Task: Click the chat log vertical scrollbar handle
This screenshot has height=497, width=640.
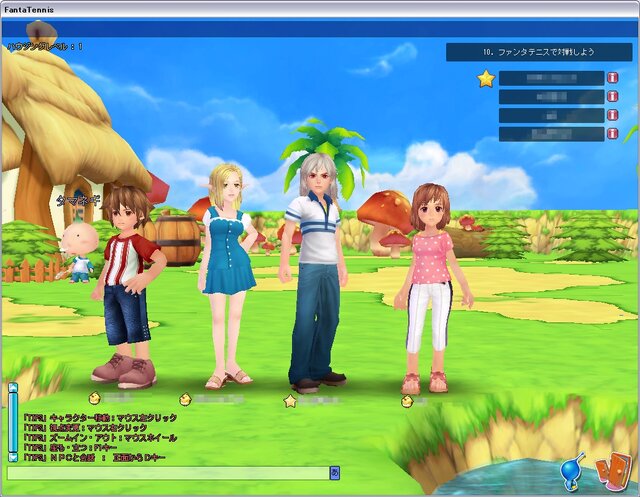Action: pos(13,422)
